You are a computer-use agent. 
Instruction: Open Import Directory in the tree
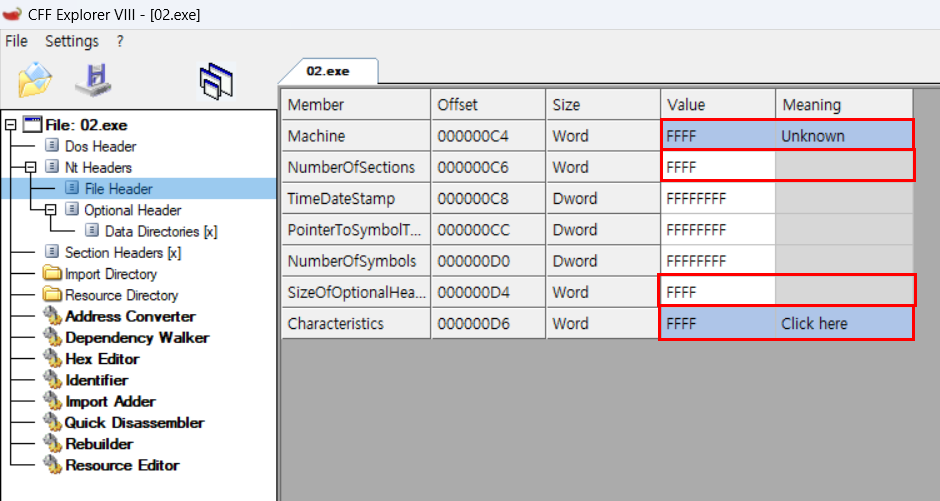tap(111, 274)
